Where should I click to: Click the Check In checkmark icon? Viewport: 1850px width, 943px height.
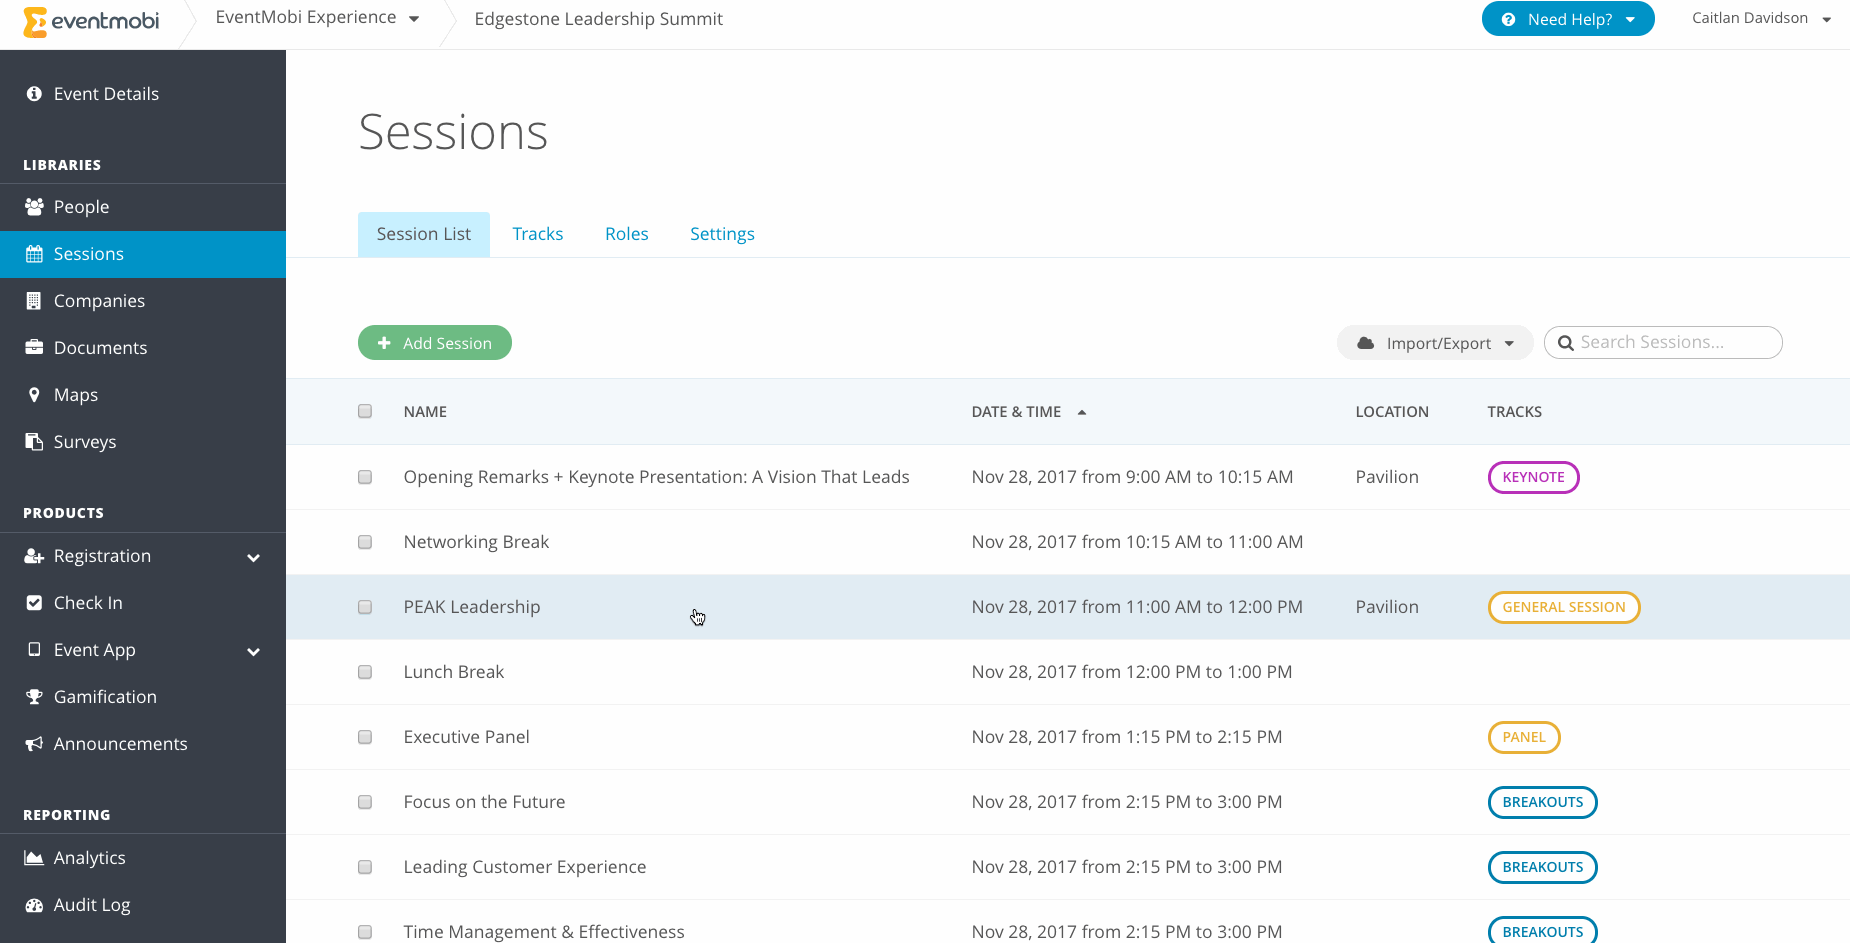tap(34, 603)
